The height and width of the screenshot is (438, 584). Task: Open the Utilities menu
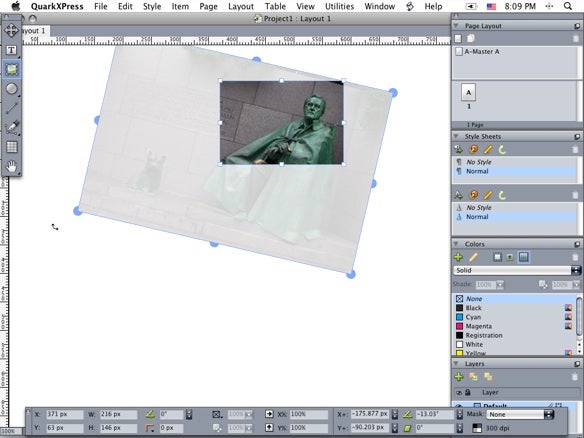[339, 6]
